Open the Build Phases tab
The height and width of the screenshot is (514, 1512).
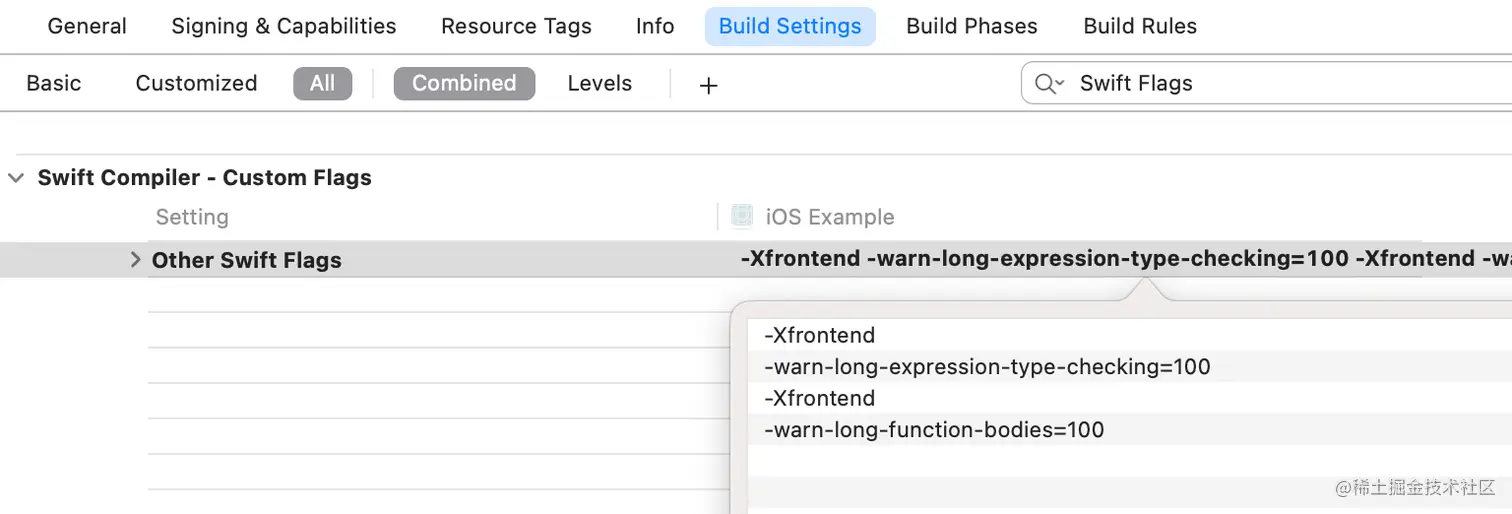(x=971, y=26)
